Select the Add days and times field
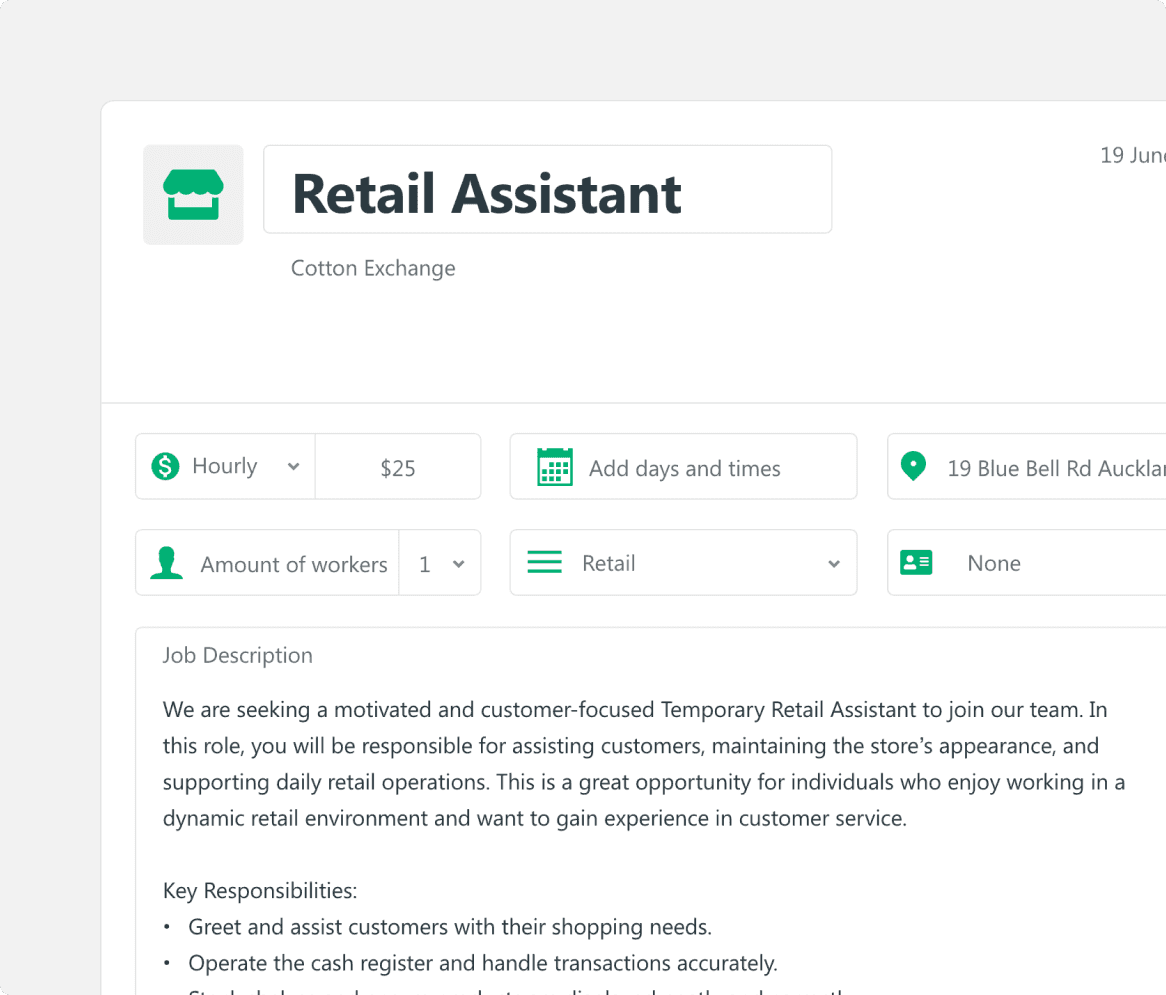This screenshot has height=995, width=1166. pyautogui.click(x=684, y=468)
